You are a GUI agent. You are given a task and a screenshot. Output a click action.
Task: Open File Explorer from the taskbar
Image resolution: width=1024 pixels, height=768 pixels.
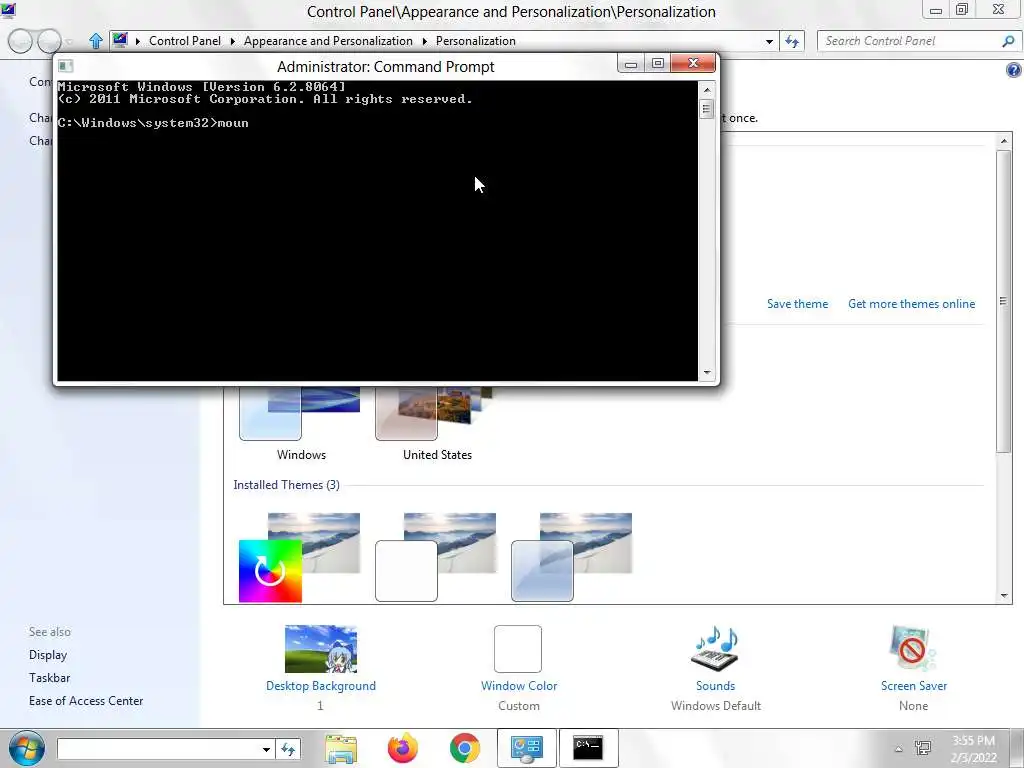[x=341, y=748]
